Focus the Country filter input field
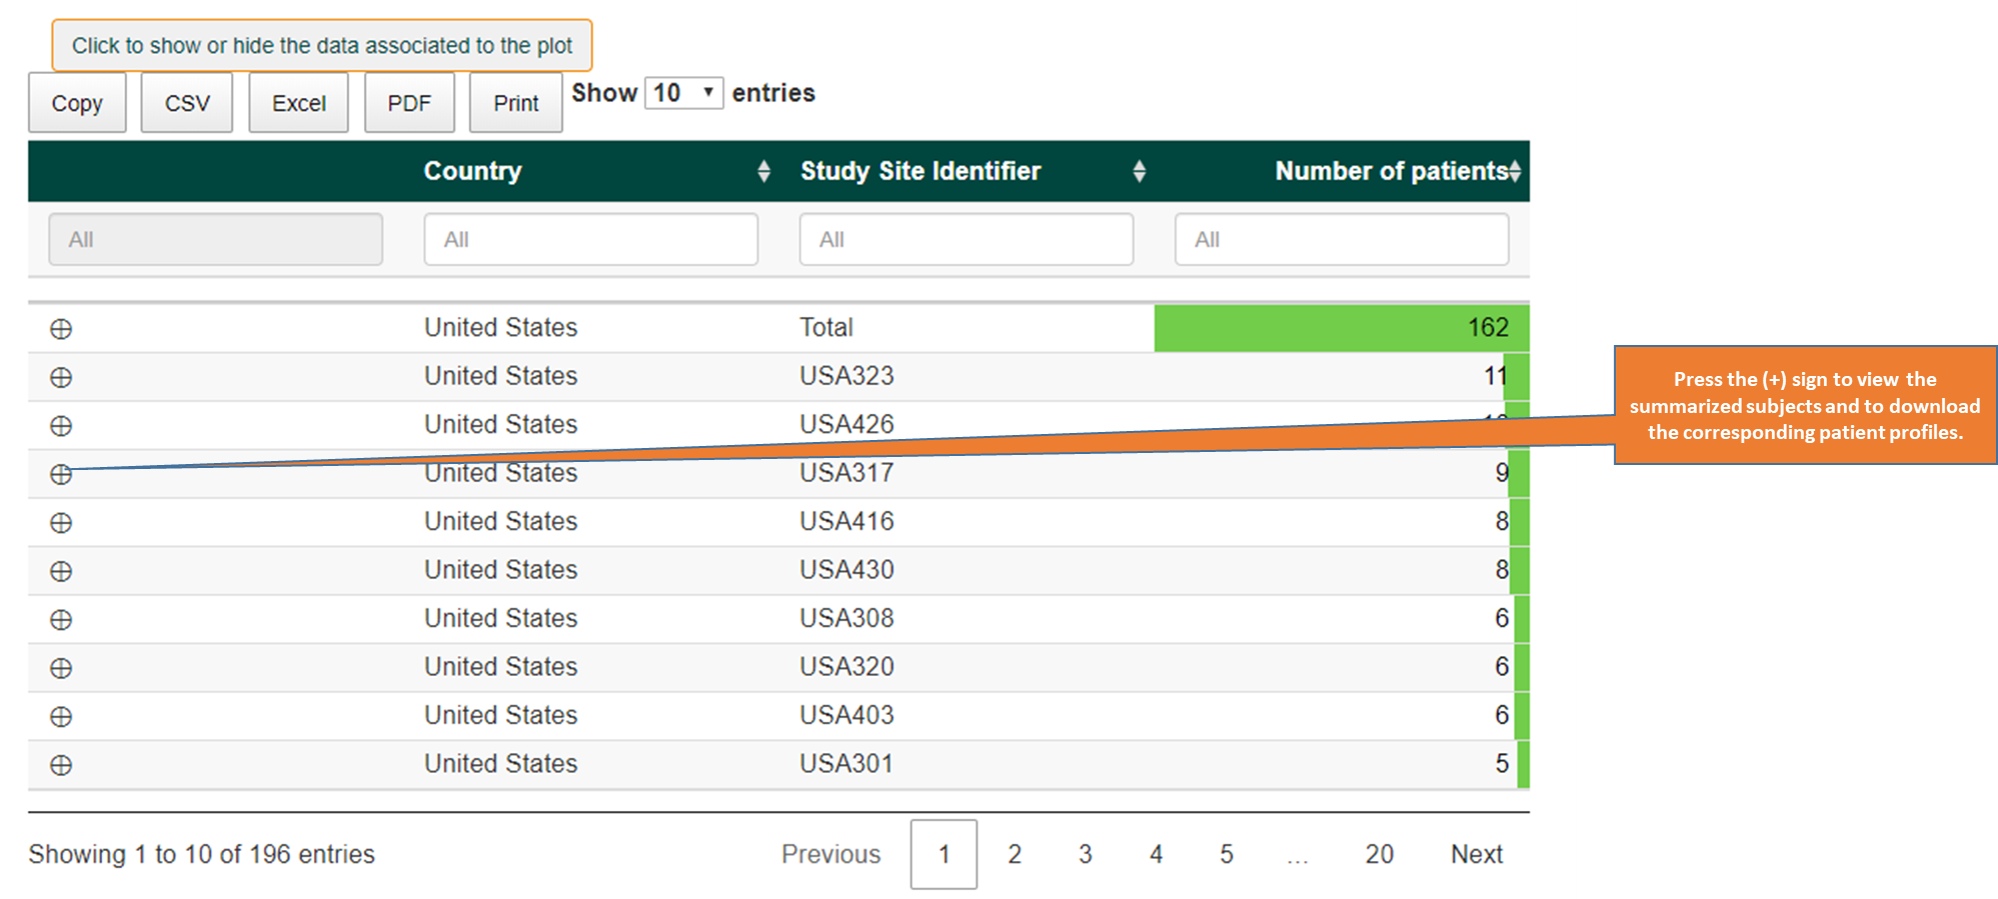This screenshot has width=1998, height=899. pos(591,239)
